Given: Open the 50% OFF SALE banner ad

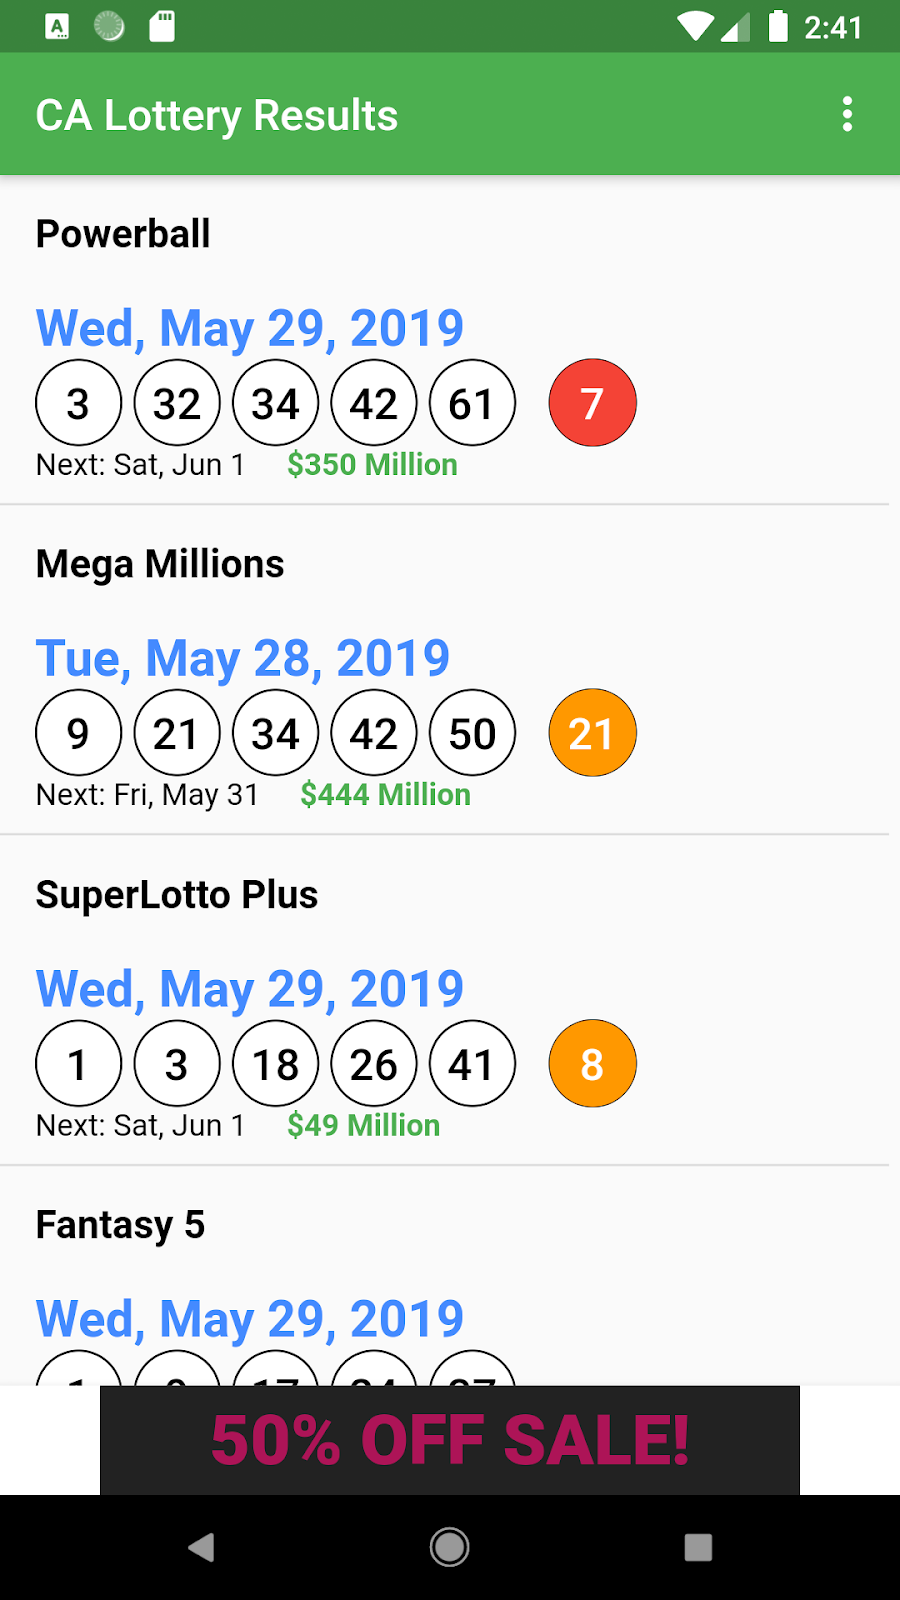Looking at the screenshot, I should 450,1440.
